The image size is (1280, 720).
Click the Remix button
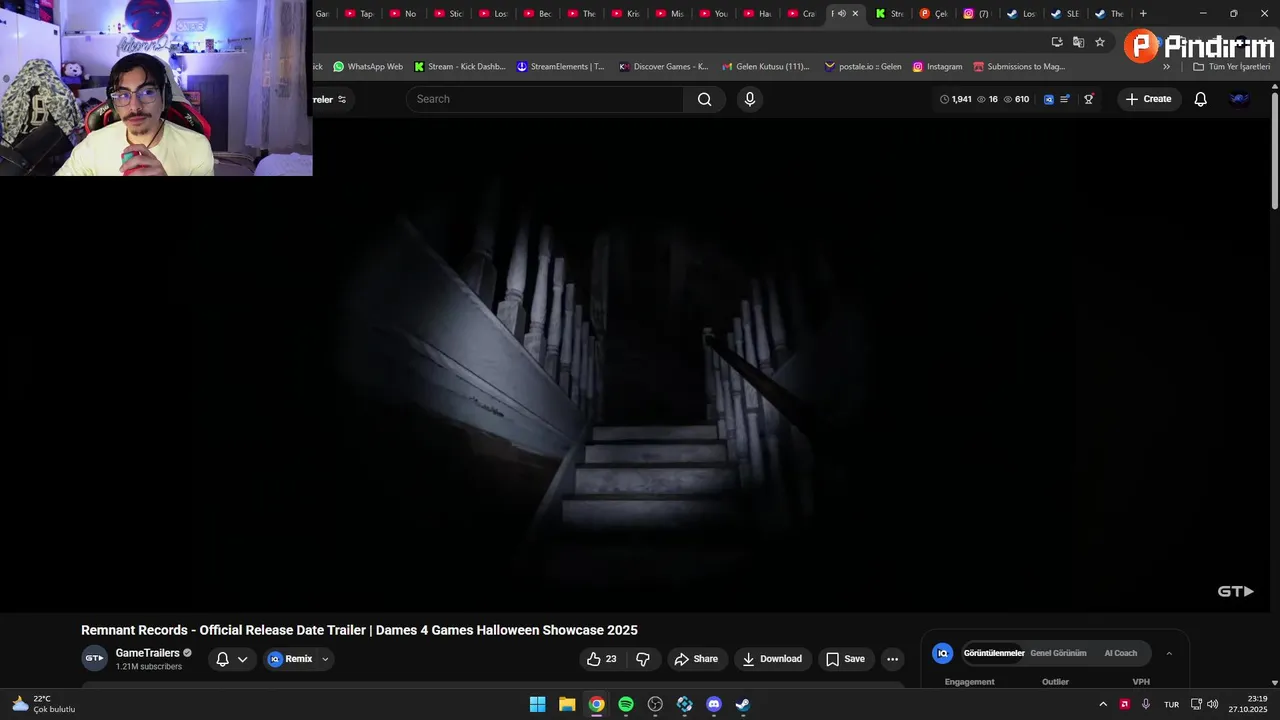(290, 659)
